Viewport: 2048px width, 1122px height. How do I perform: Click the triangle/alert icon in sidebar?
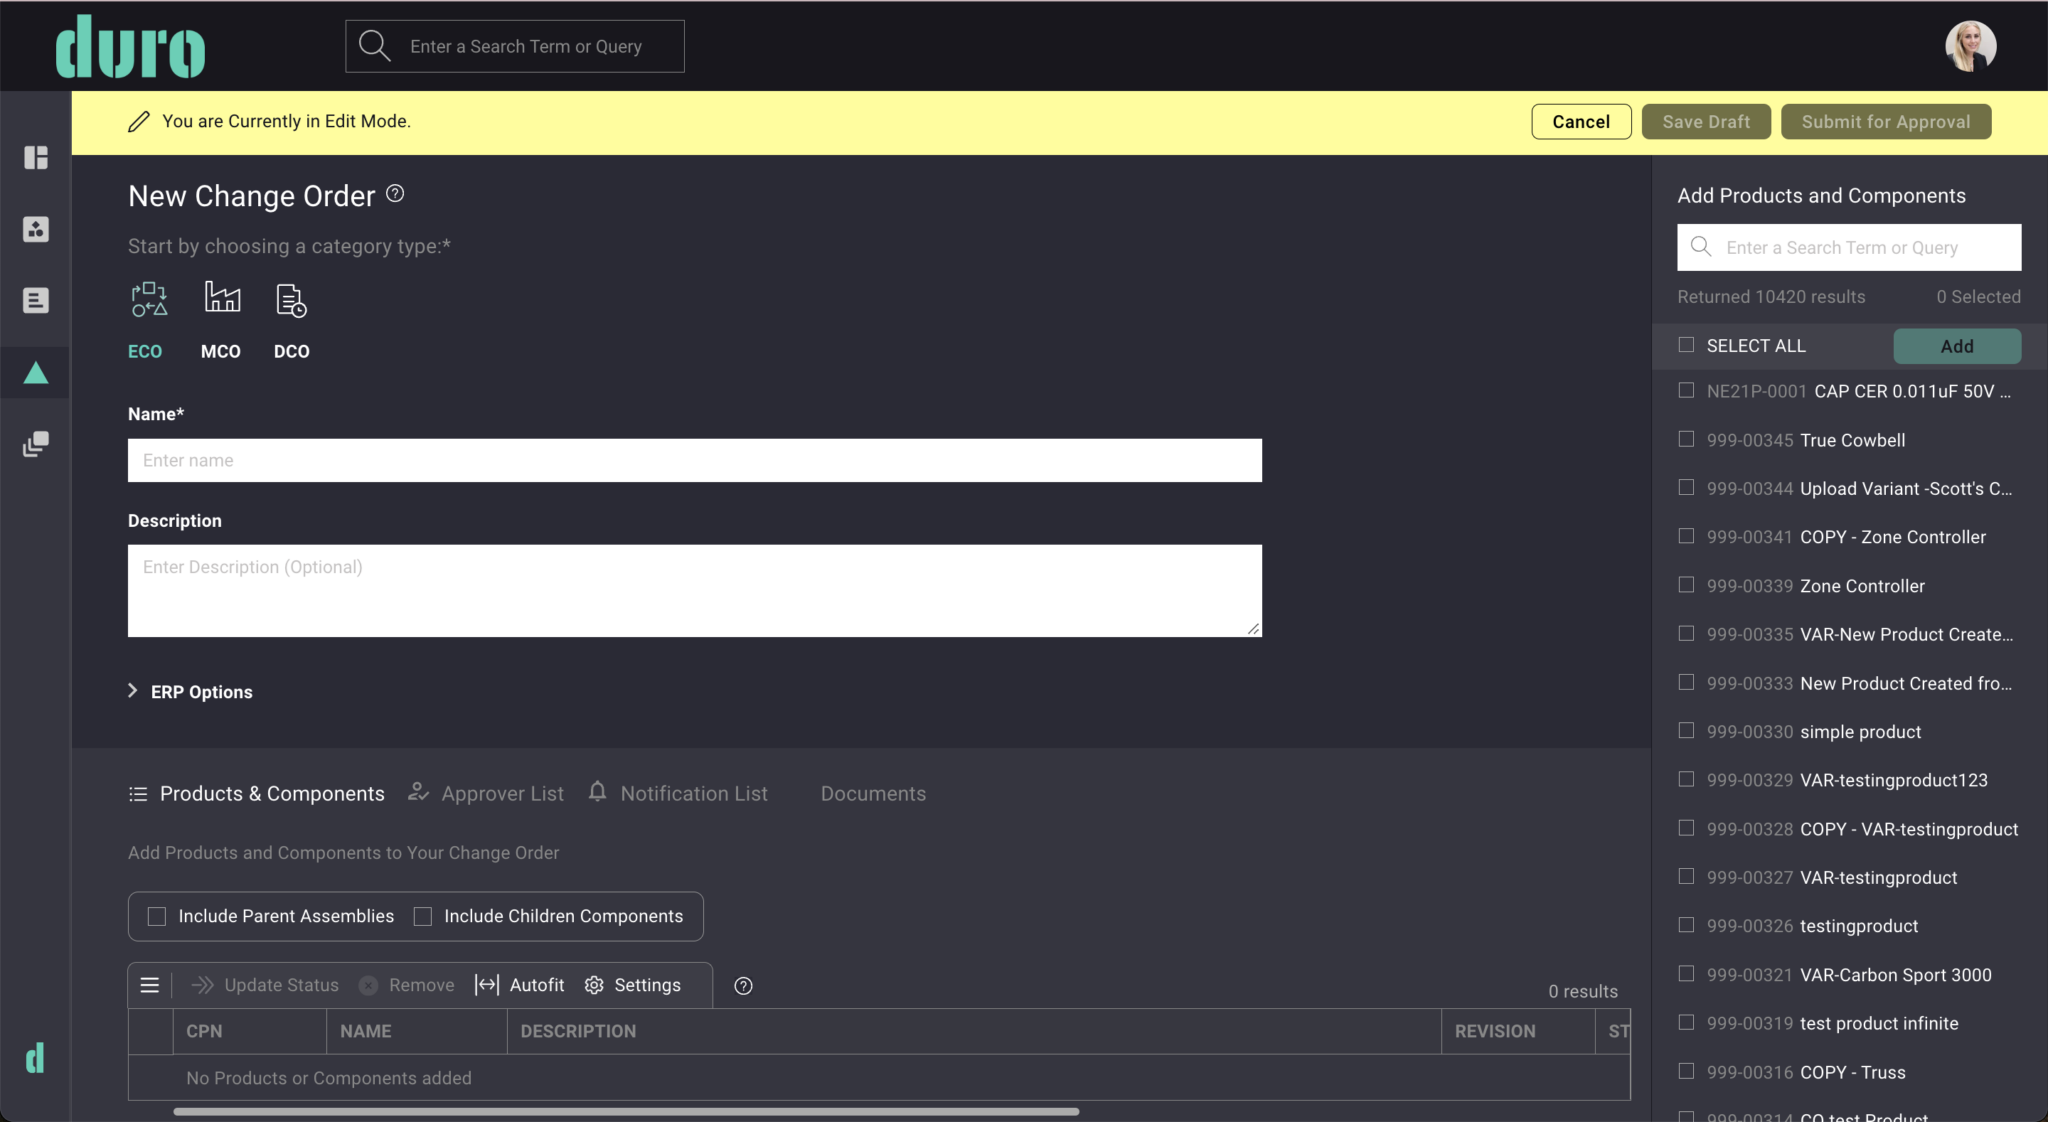click(35, 372)
